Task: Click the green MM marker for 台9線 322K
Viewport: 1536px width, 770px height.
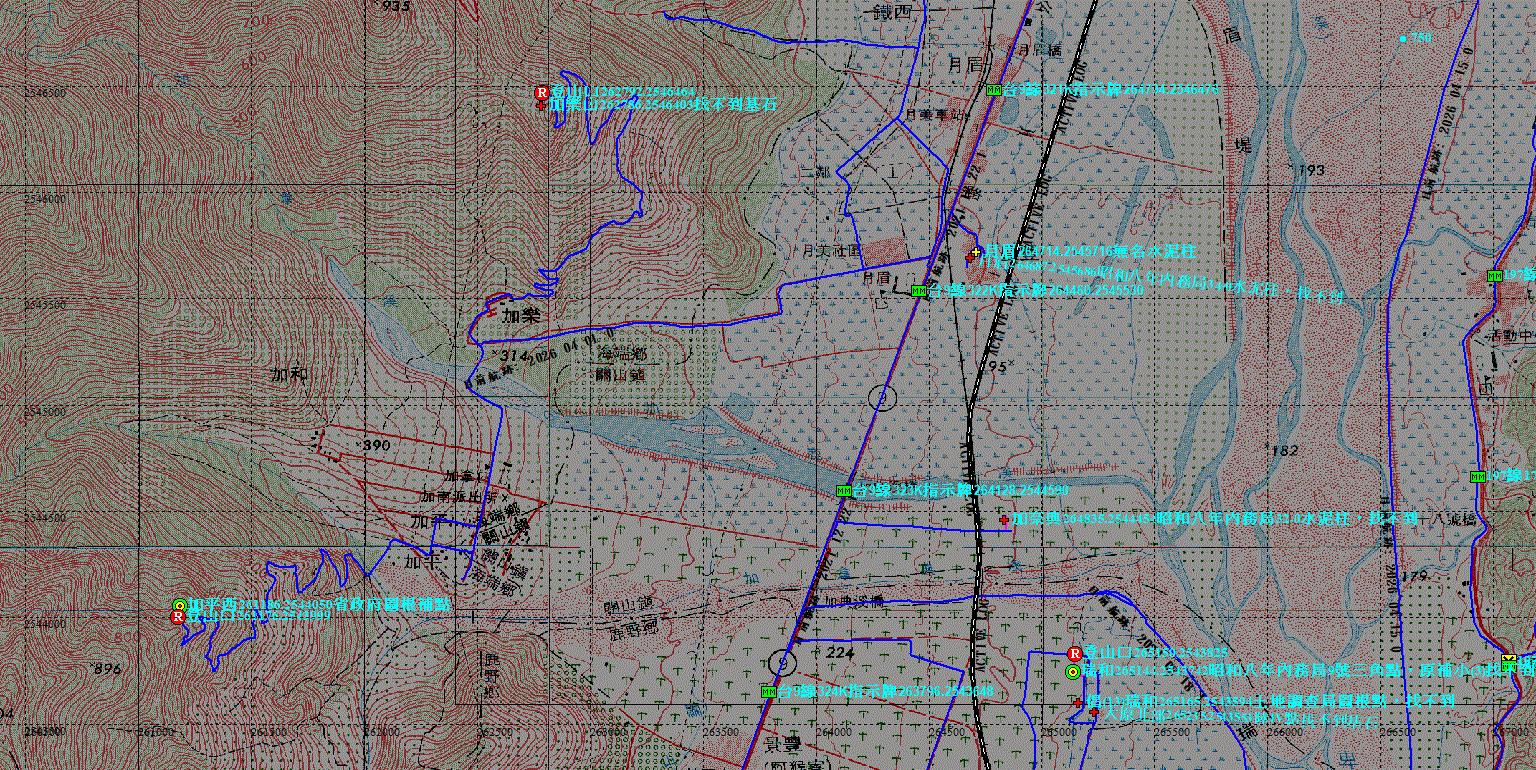Action: coord(919,291)
